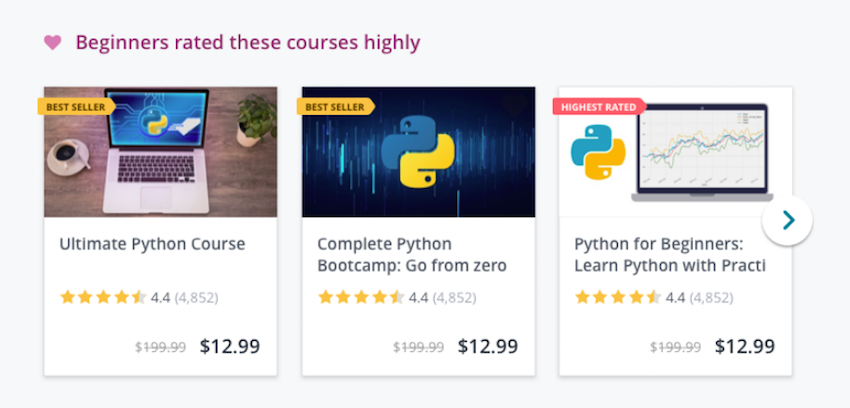Open the Ultimate Python Course title
The image size is (850, 408).
coord(152,244)
